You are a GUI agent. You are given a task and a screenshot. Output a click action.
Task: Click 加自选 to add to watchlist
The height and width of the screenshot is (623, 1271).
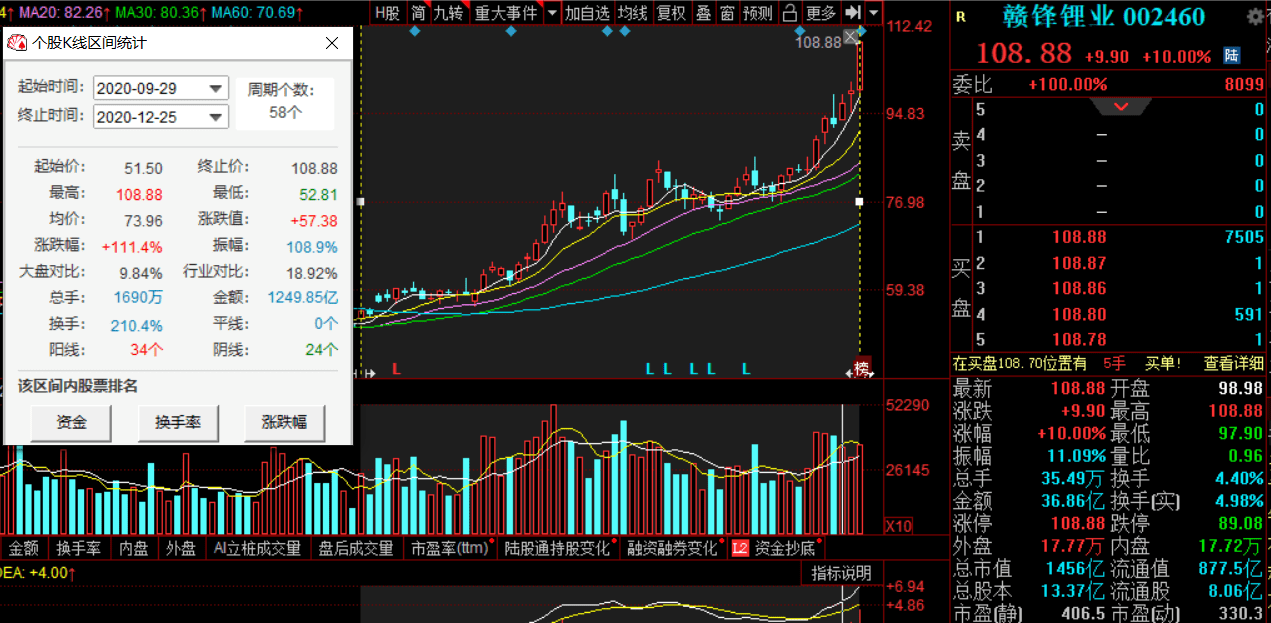click(587, 13)
